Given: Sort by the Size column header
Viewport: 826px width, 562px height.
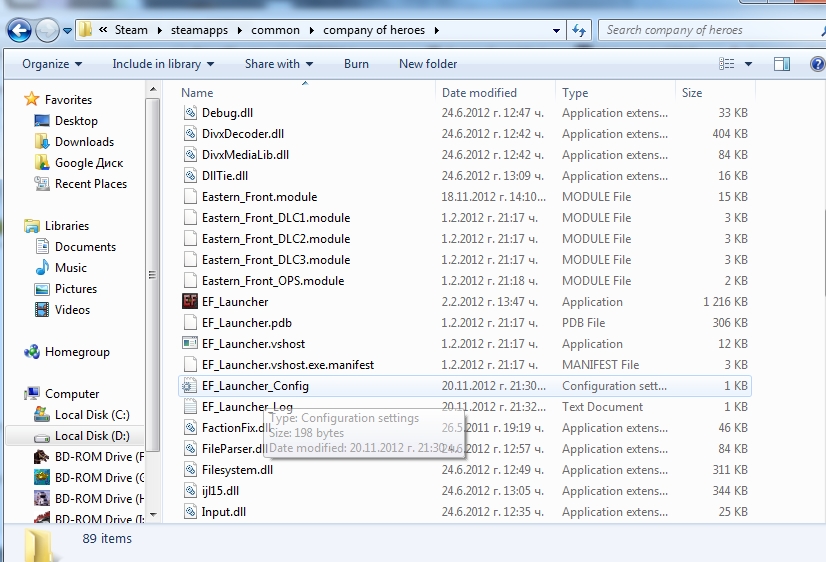Looking at the screenshot, I should [692, 93].
